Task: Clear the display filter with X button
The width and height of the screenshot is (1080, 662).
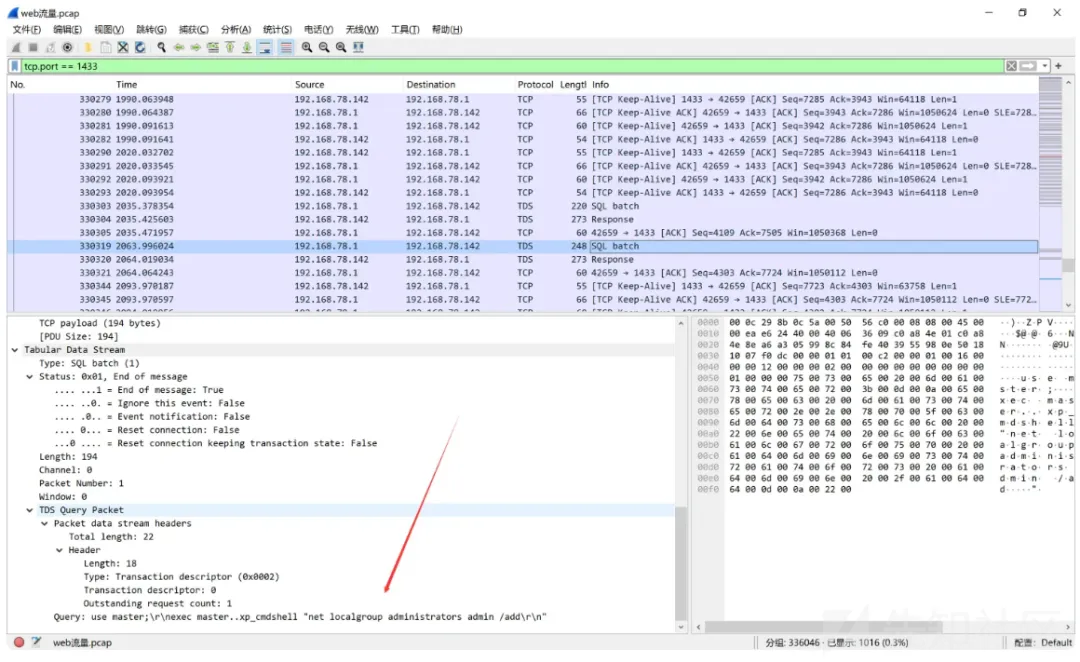Action: point(1011,66)
